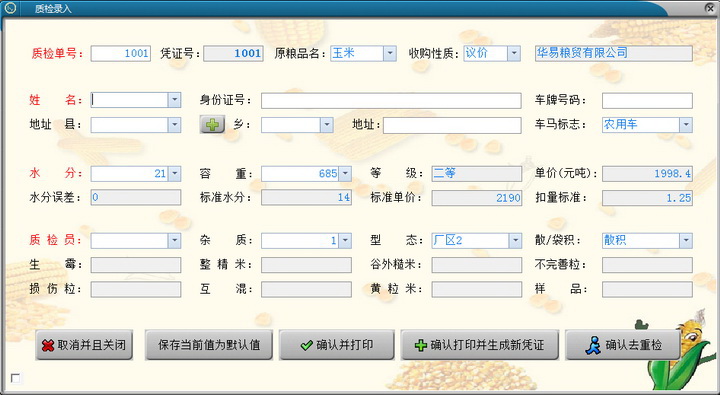Click 取消并且关闭 button
Screen dimensions: 720x395
(84, 345)
